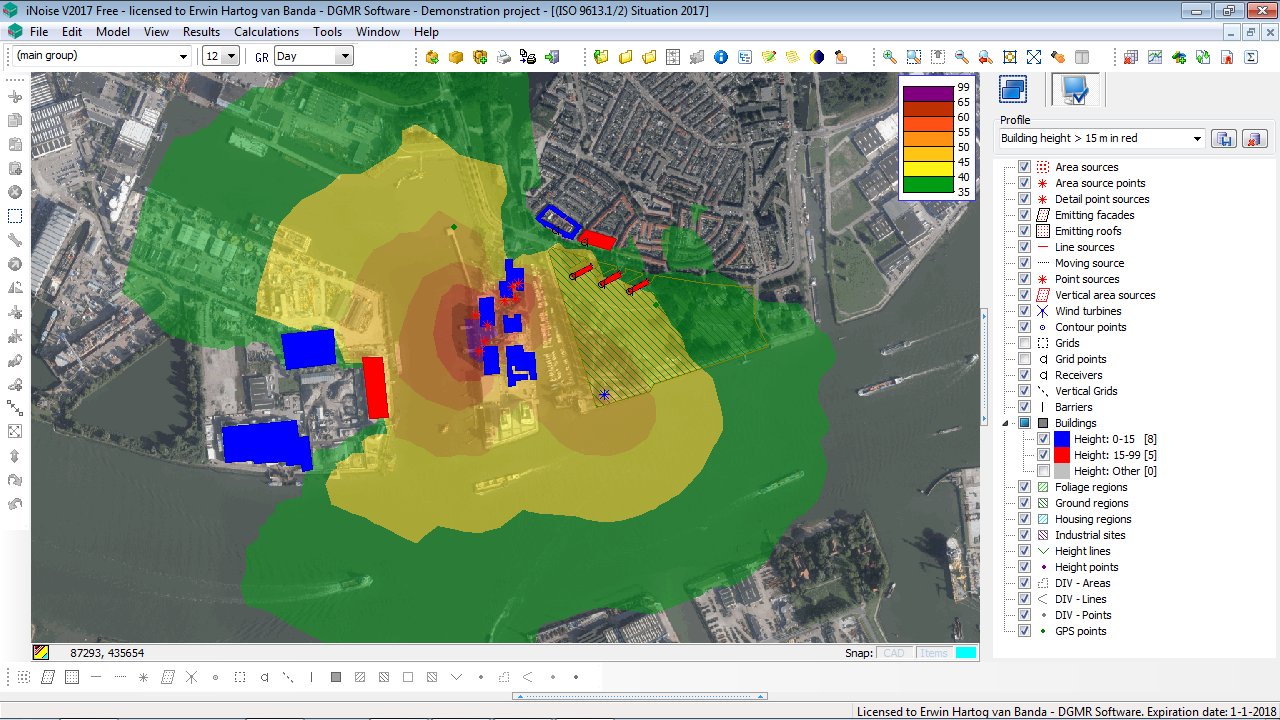The width and height of the screenshot is (1280, 720).
Task: Click the zoom to full extent icon
Action: tap(1034, 57)
